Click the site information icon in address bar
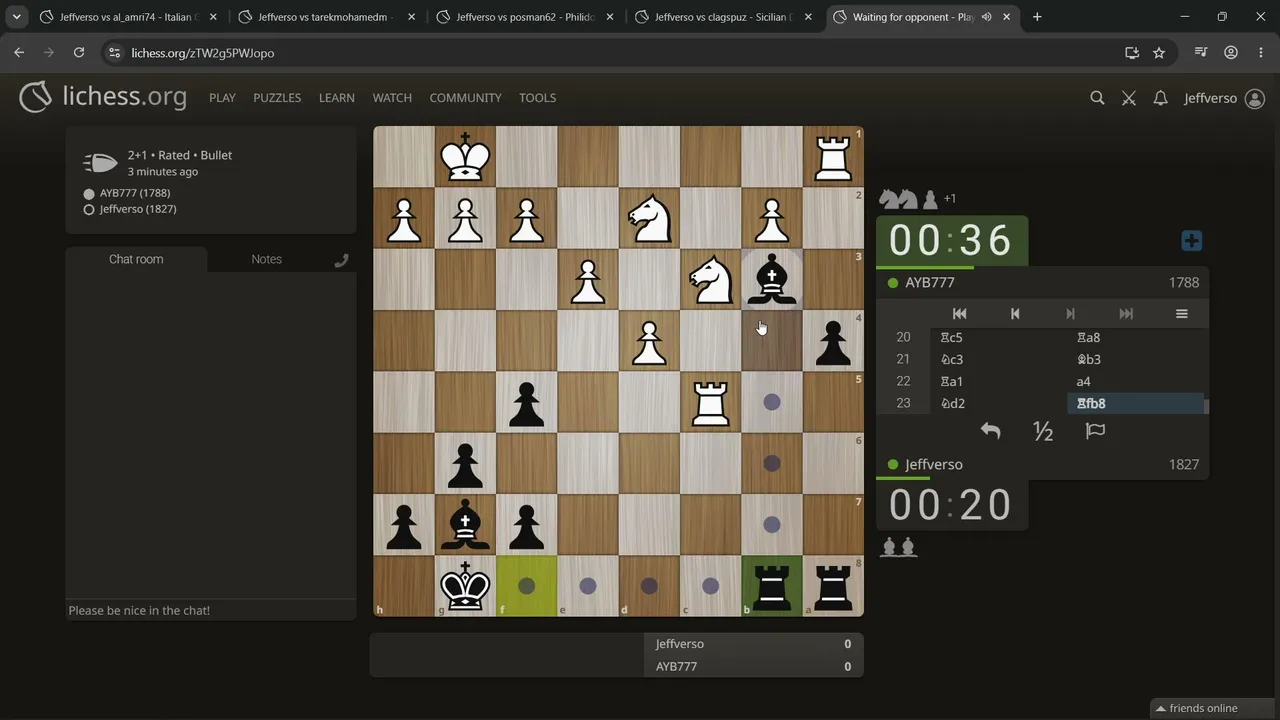Screen dimensions: 1280x720 [114, 53]
